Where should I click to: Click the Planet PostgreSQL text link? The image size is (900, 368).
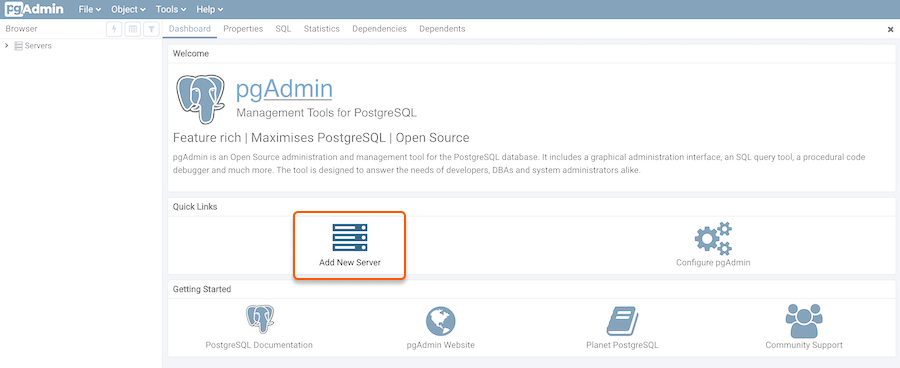622,345
